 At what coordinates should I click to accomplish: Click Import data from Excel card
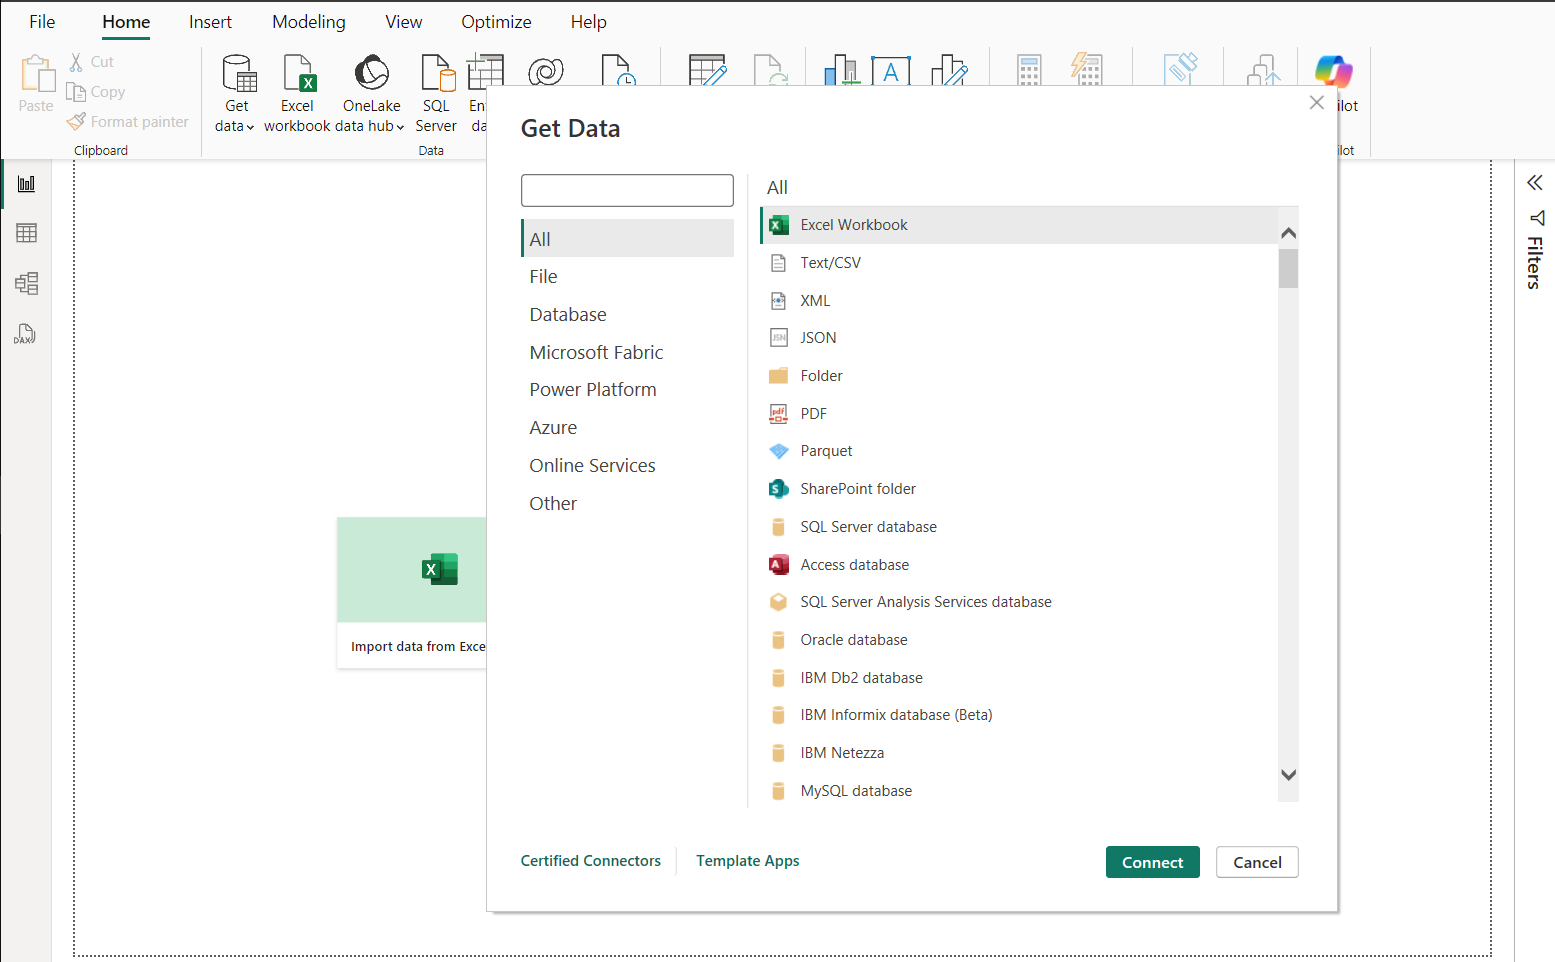click(x=412, y=592)
